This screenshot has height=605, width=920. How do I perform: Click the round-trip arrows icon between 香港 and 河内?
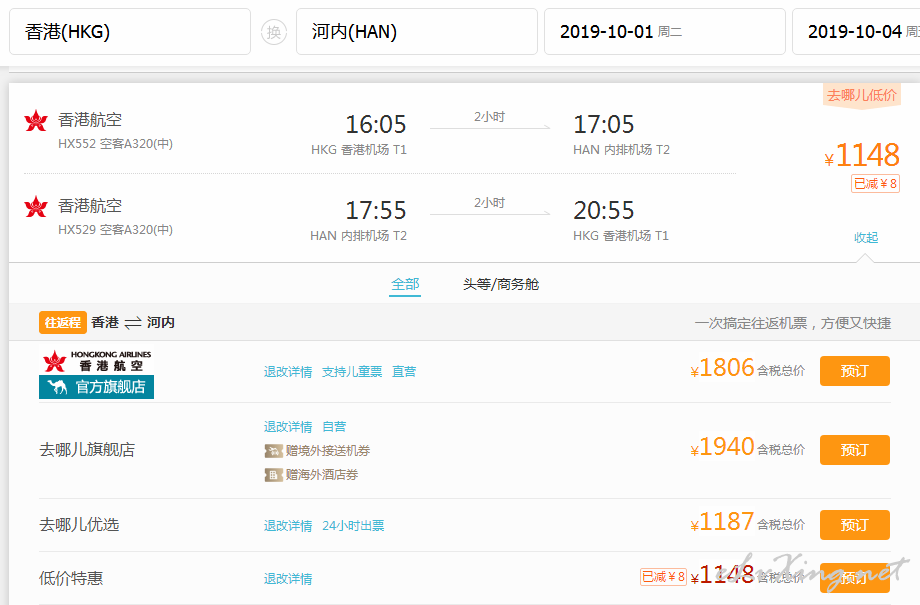coord(133,323)
